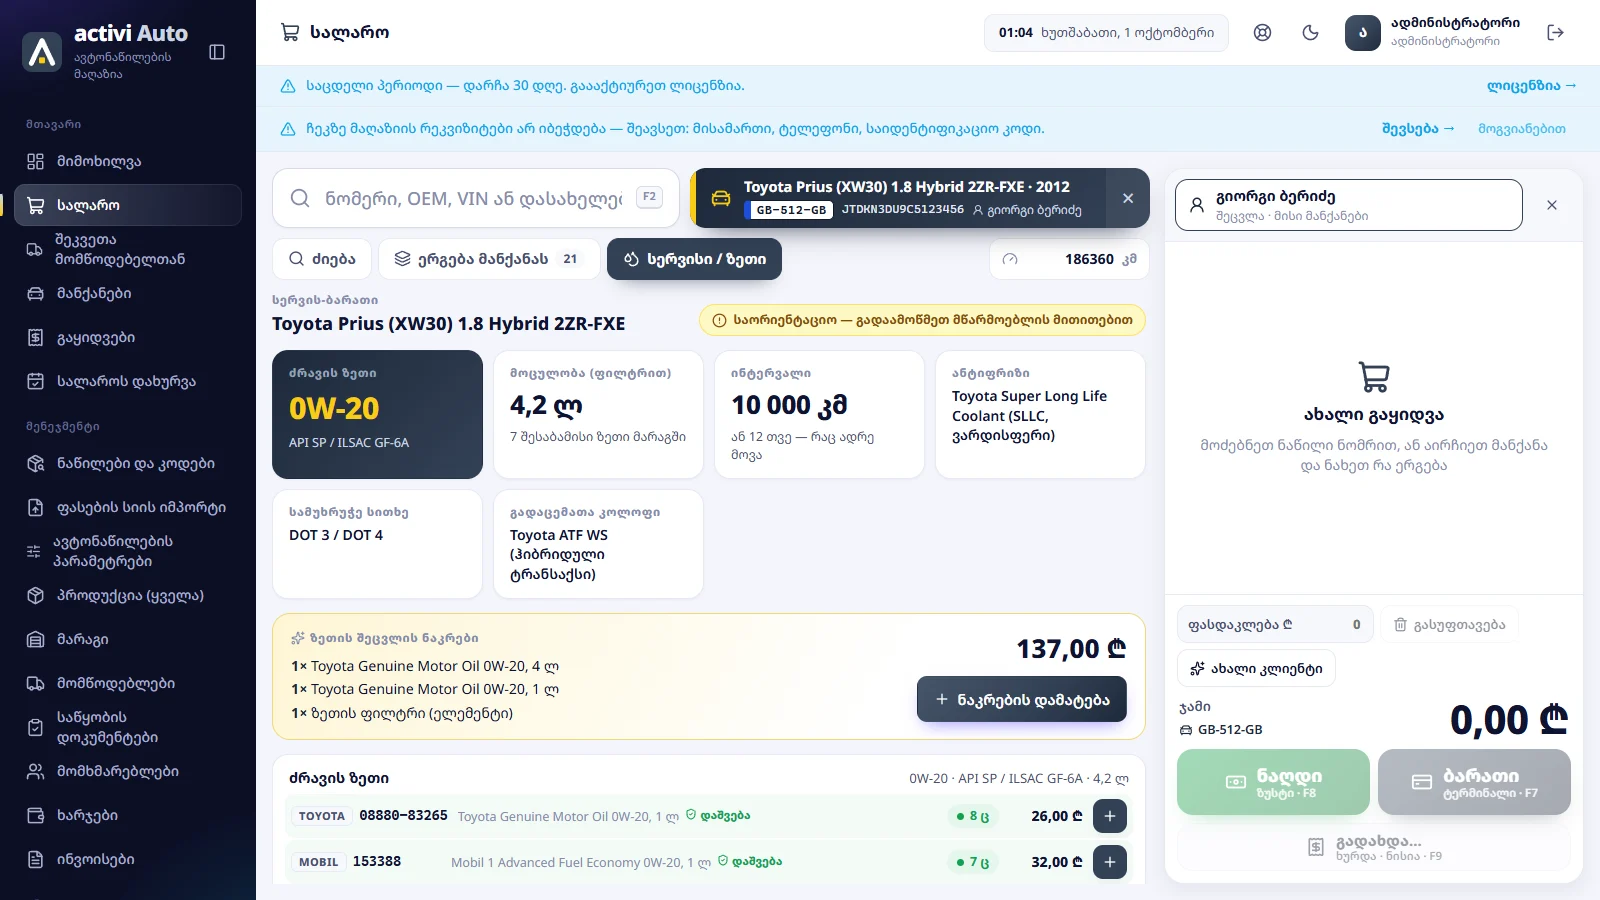Open ხარჯები in sidebar

click(x=128, y=815)
